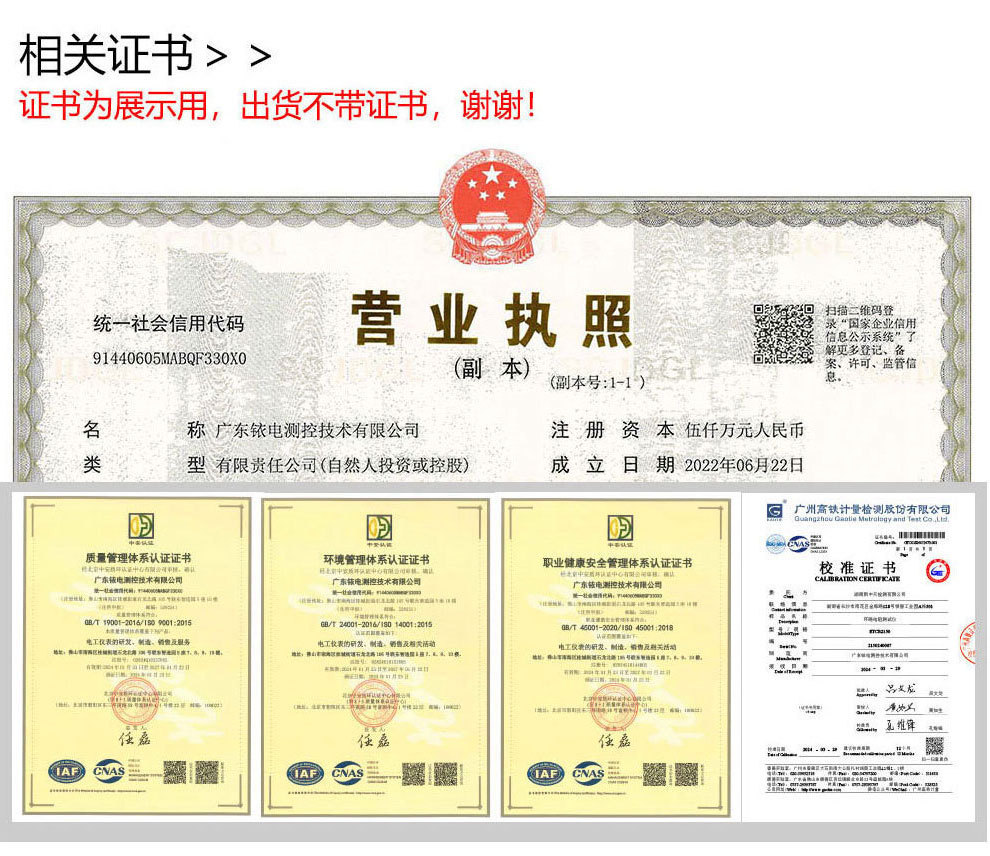
Task: Click the QR code on the calibration certificate
Action: click(934, 747)
